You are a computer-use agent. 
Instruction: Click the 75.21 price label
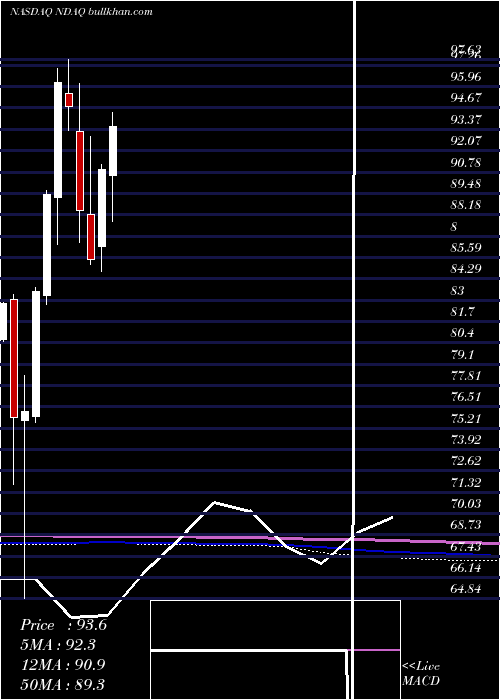tap(466, 419)
